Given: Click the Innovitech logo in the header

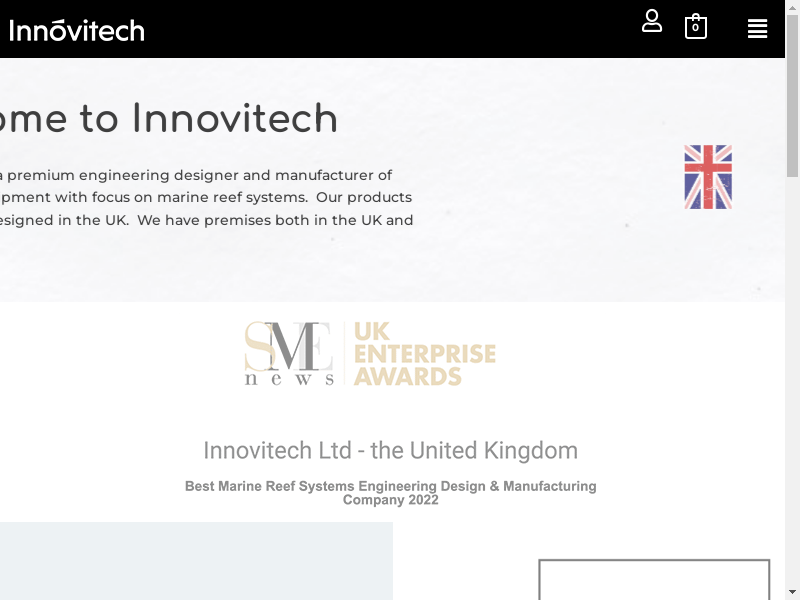Looking at the screenshot, I should [x=77, y=30].
